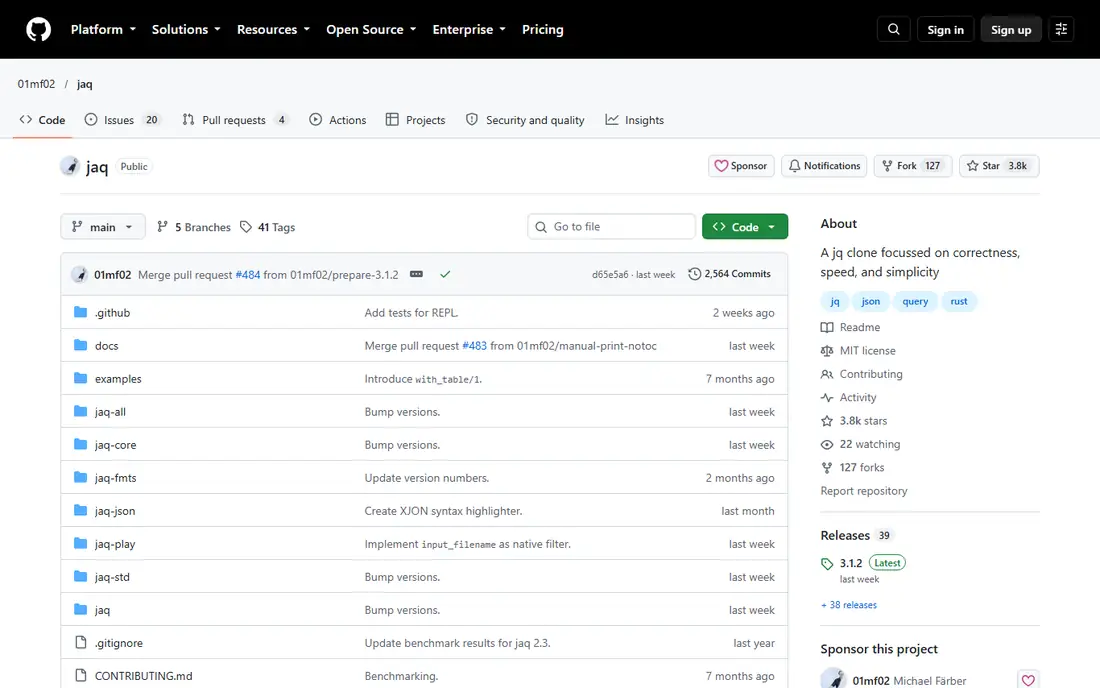The width and height of the screenshot is (1100, 688).
Task: Click the heart icon beside Michael Färber
Action: pyautogui.click(x=1028, y=680)
